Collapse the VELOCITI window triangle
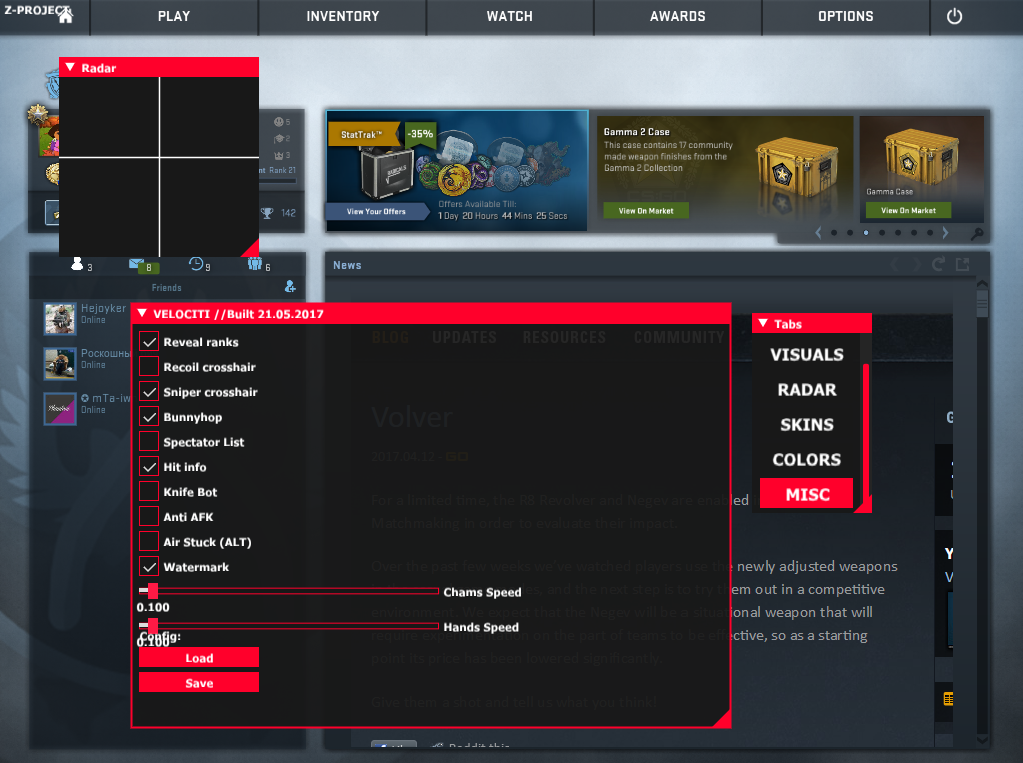 point(142,313)
